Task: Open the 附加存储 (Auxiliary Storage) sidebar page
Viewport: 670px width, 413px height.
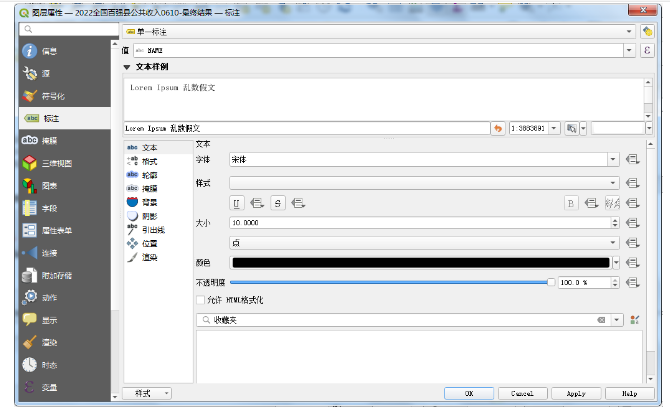Action: (x=65, y=275)
